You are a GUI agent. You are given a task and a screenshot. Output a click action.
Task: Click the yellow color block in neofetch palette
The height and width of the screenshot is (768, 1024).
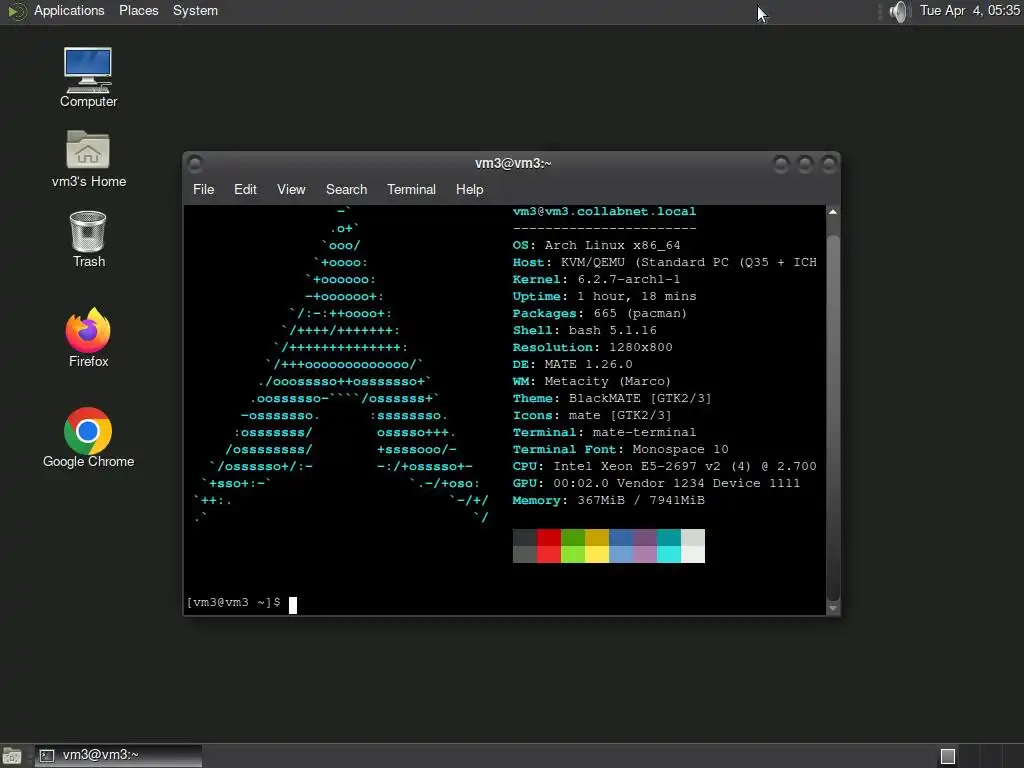click(597, 545)
